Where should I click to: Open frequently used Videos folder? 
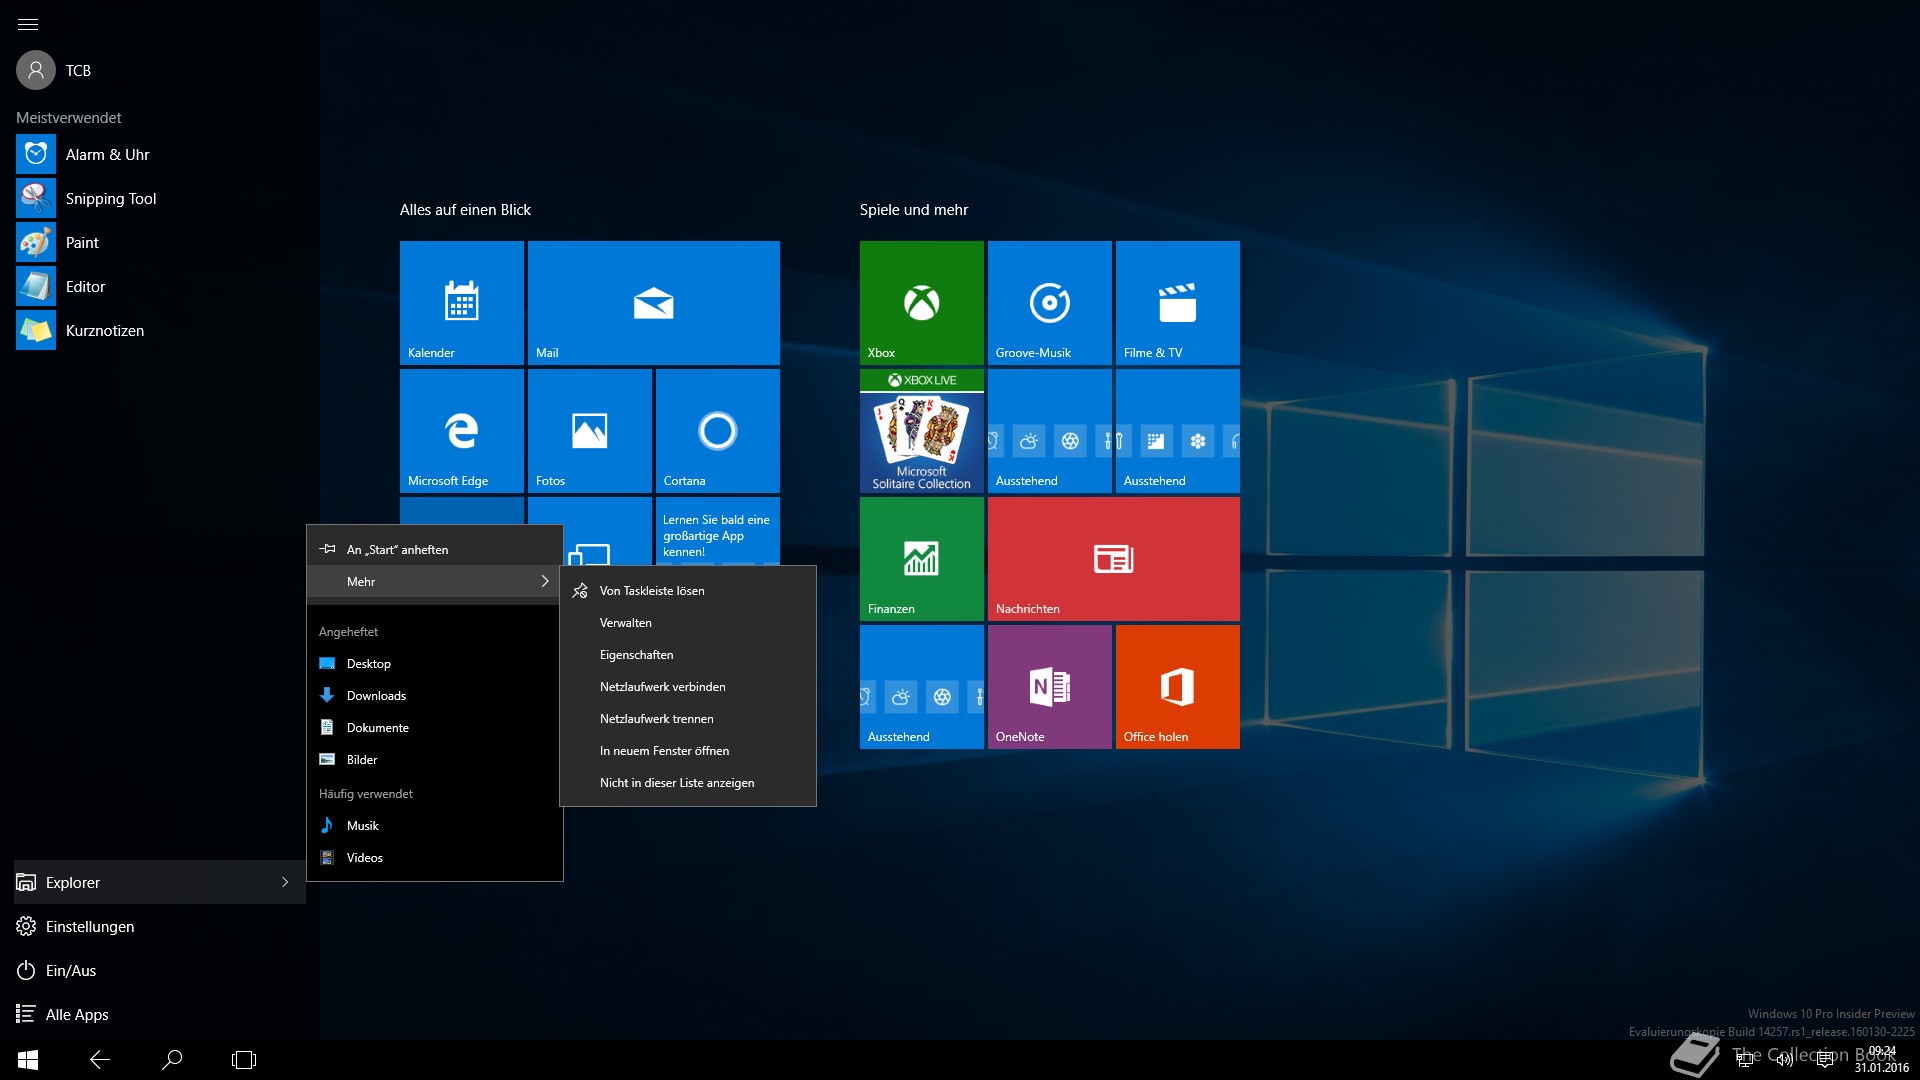(435, 858)
